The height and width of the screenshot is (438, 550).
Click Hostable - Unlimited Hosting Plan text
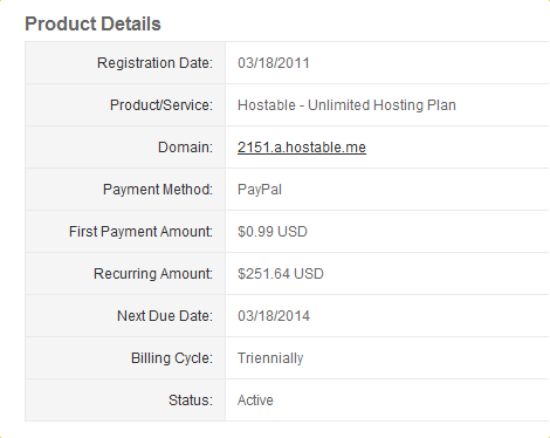(347, 105)
